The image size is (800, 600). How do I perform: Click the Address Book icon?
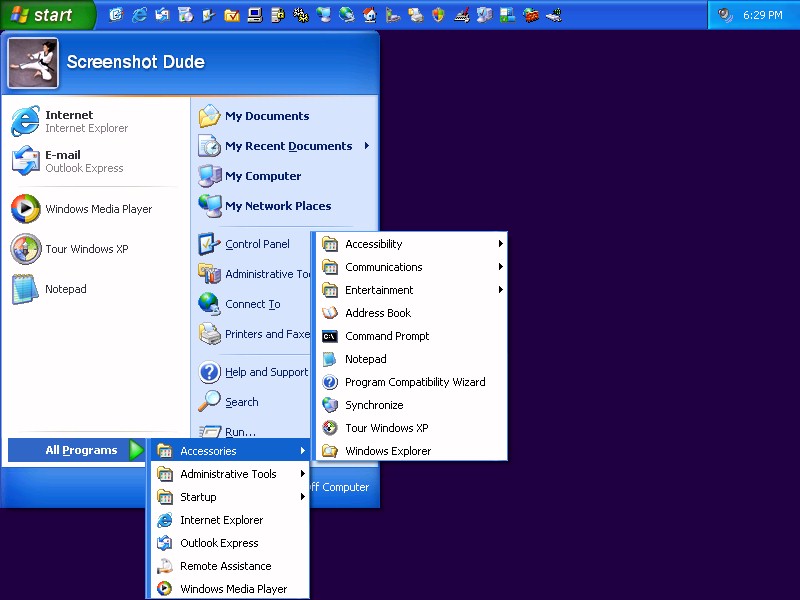[330, 313]
